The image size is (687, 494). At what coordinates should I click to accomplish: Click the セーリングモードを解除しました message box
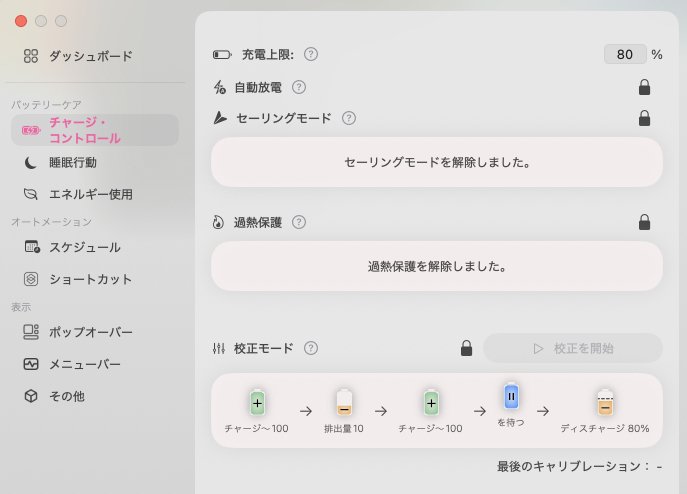(437, 163)
